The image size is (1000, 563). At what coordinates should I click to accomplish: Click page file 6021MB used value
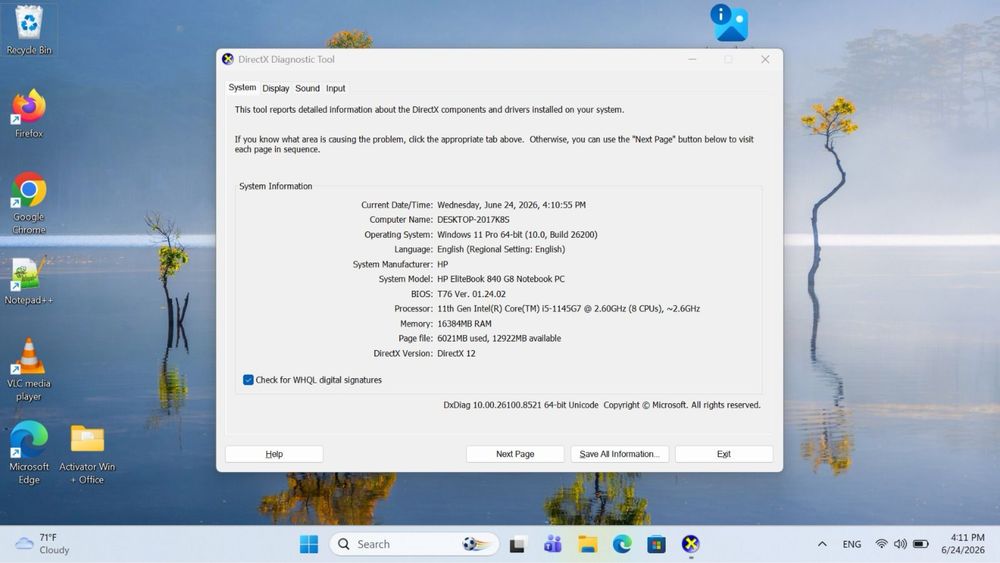499,339
